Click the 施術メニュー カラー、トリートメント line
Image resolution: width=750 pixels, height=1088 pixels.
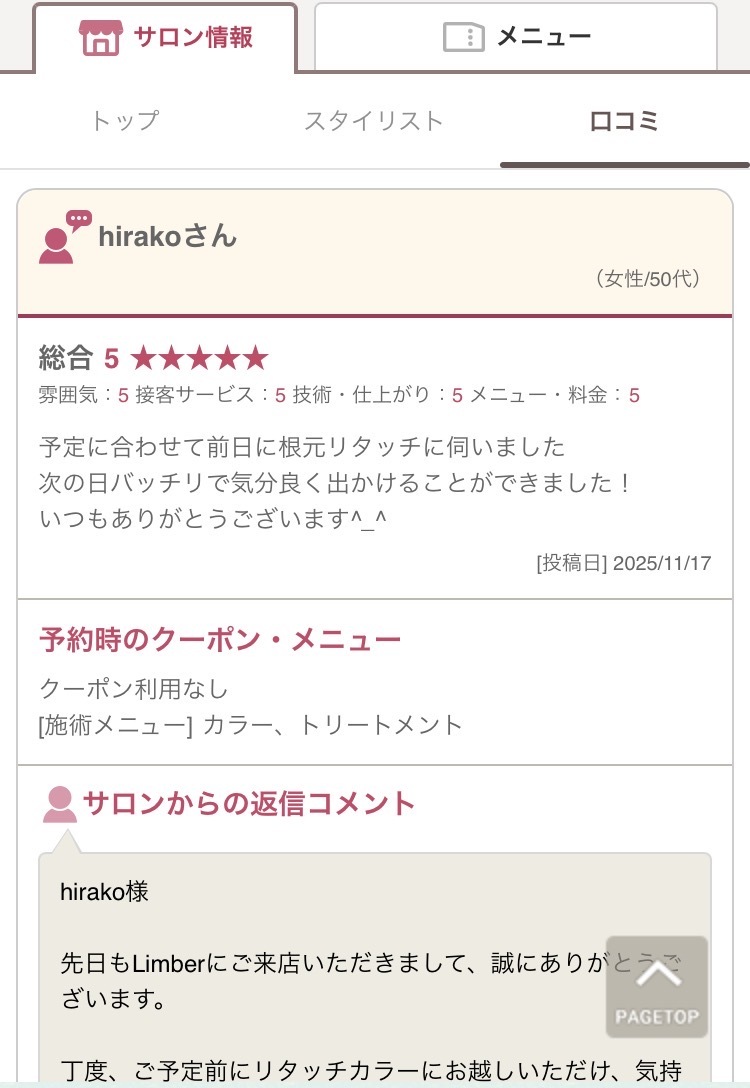click(x=251, y=725)
